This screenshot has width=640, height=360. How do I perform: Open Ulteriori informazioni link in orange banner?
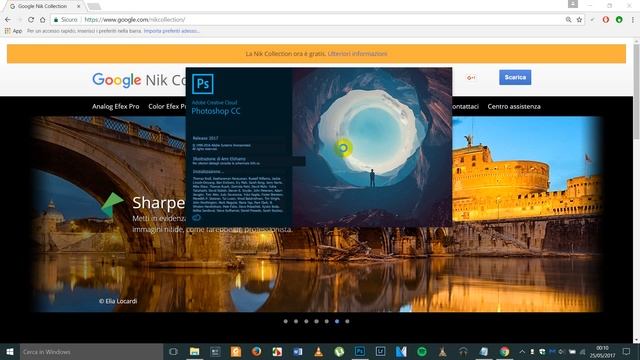[357, 54]
